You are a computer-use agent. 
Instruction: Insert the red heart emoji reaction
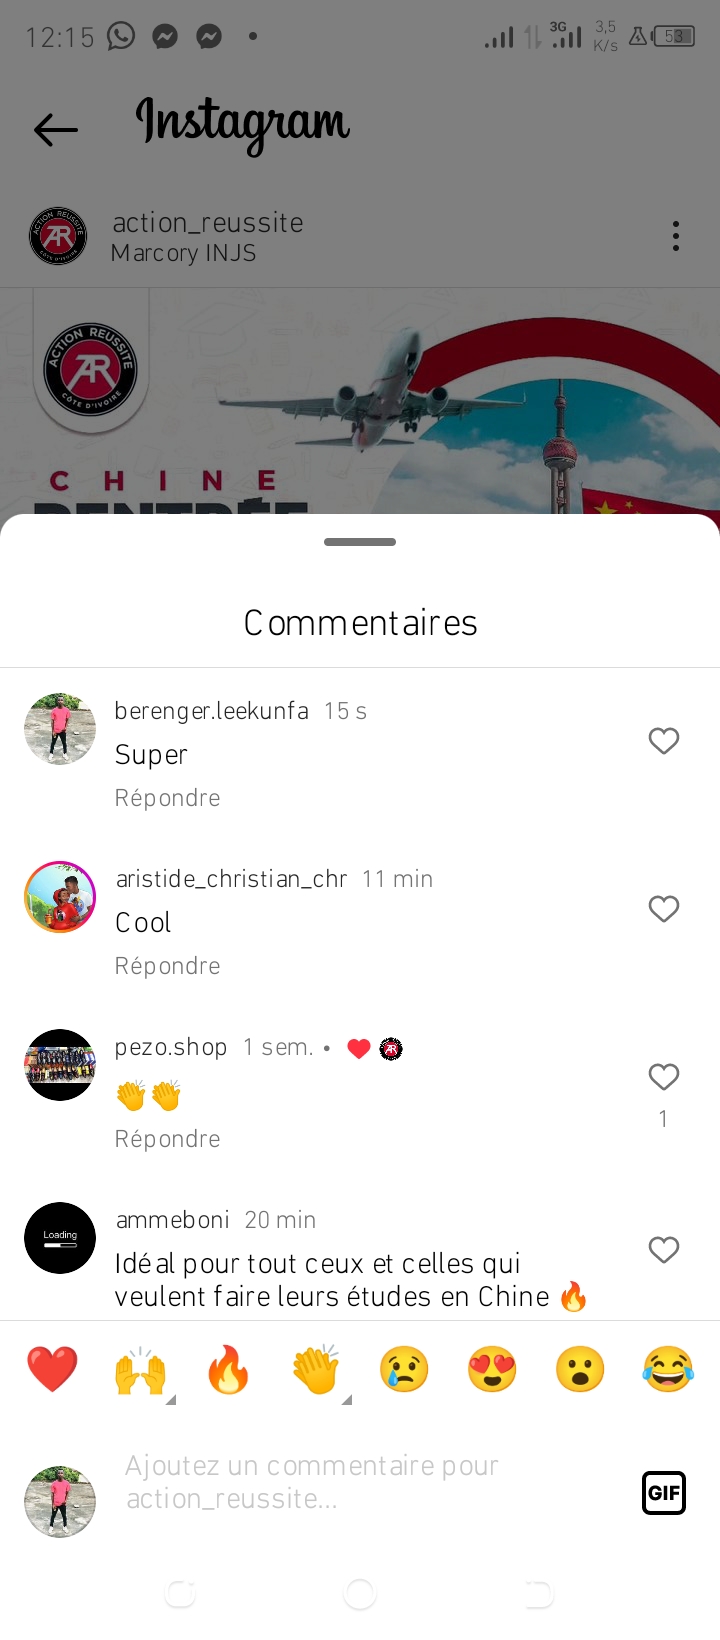pos(52,1369)
